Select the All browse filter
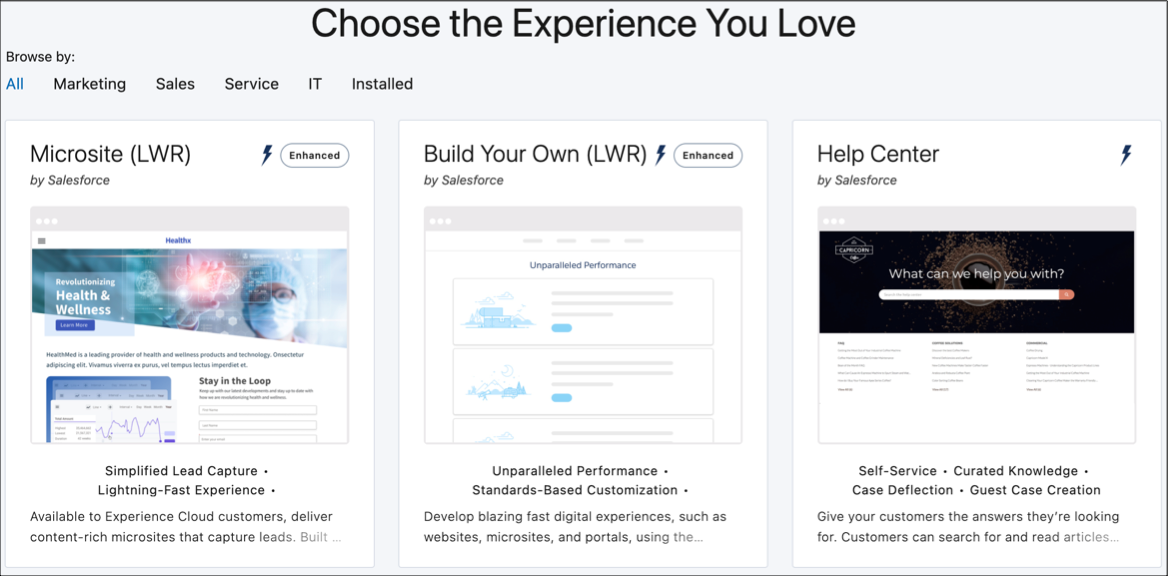 (15, 84)
